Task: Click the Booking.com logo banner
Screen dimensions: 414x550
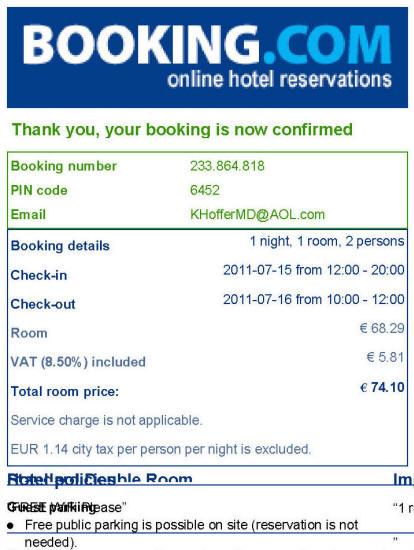Action: (207, 58)
